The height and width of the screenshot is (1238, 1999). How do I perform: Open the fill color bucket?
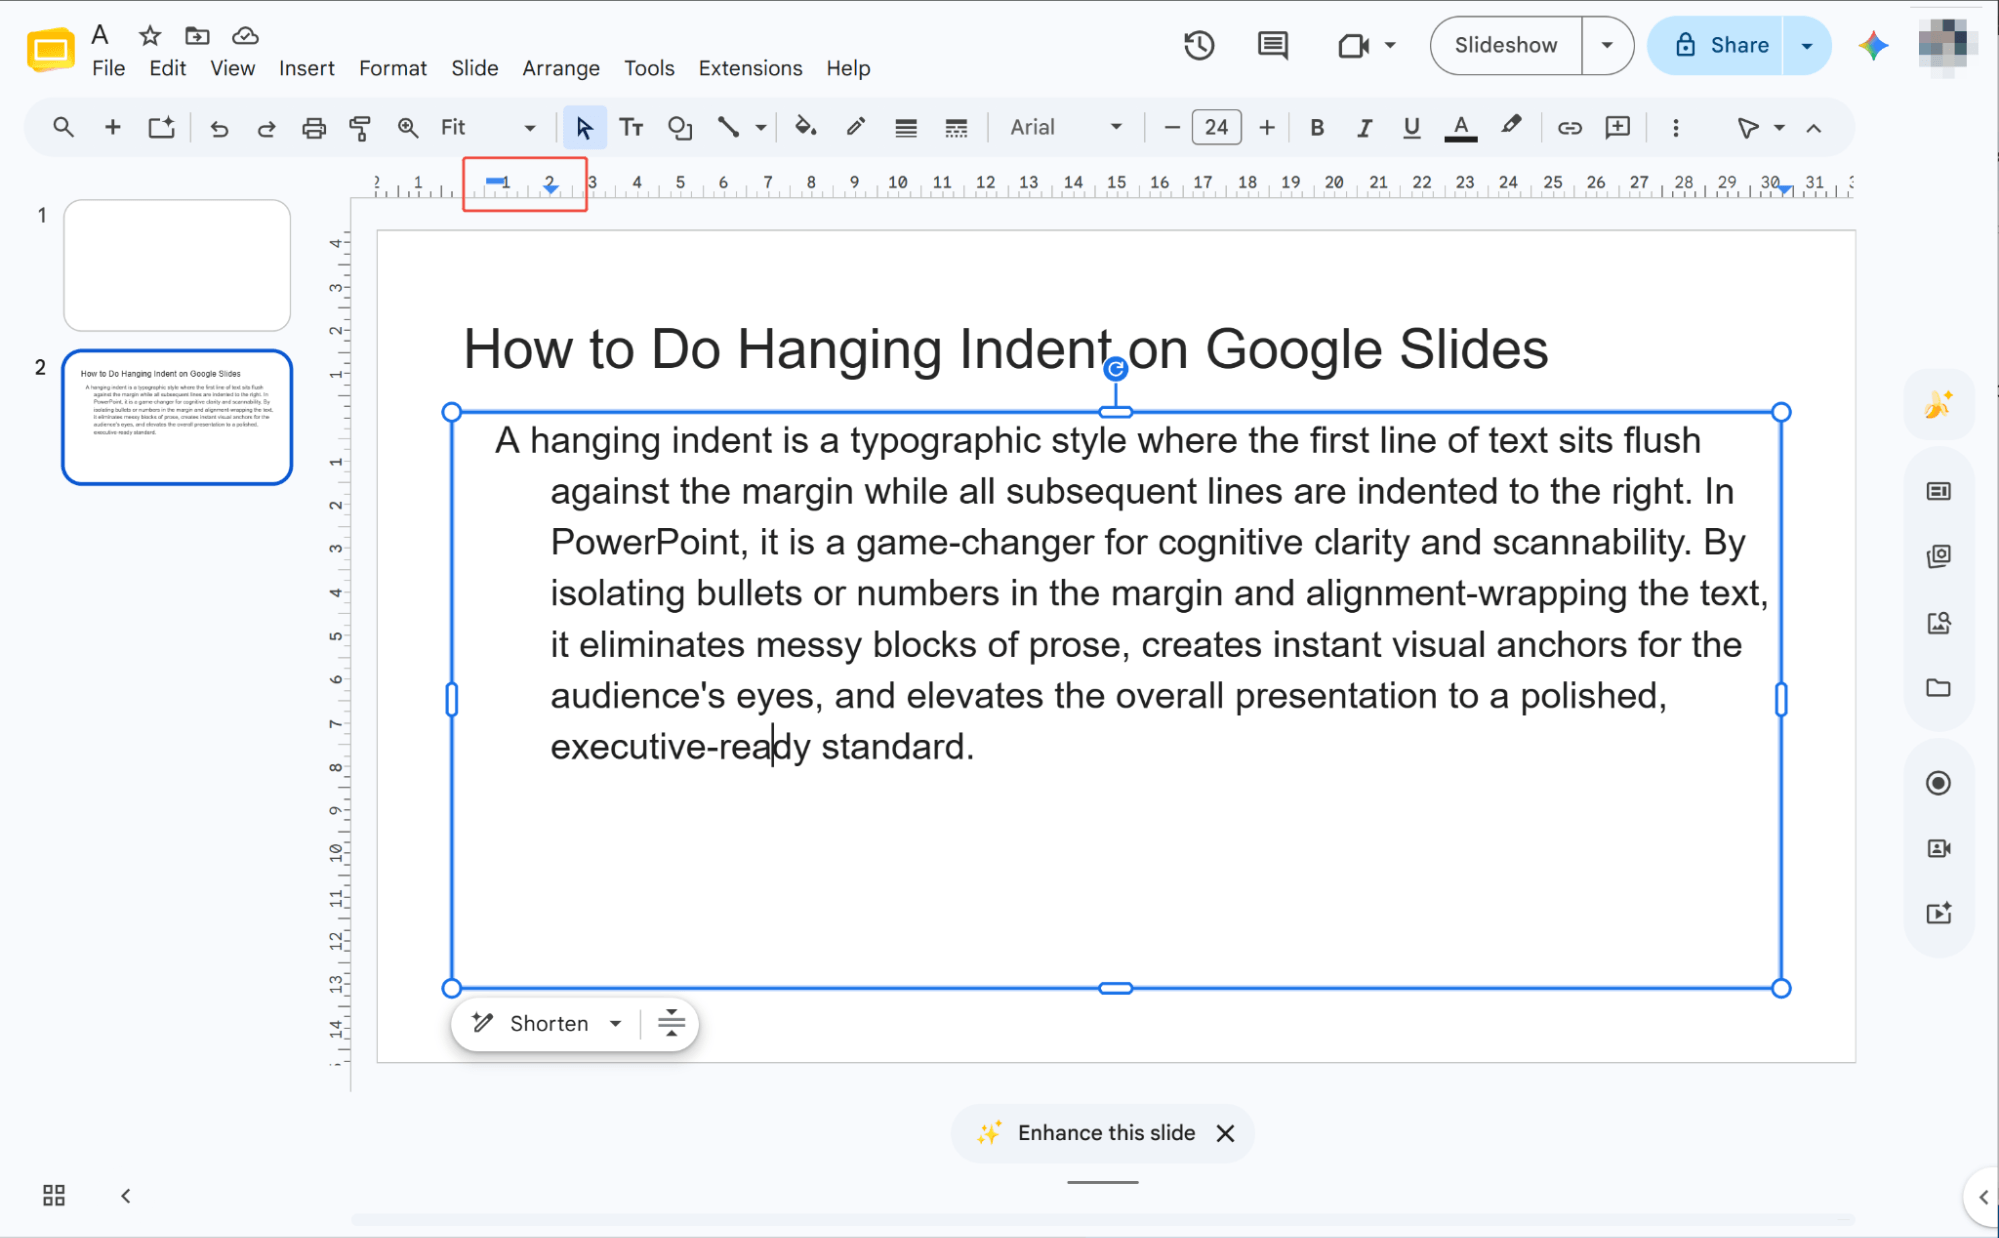806,127
